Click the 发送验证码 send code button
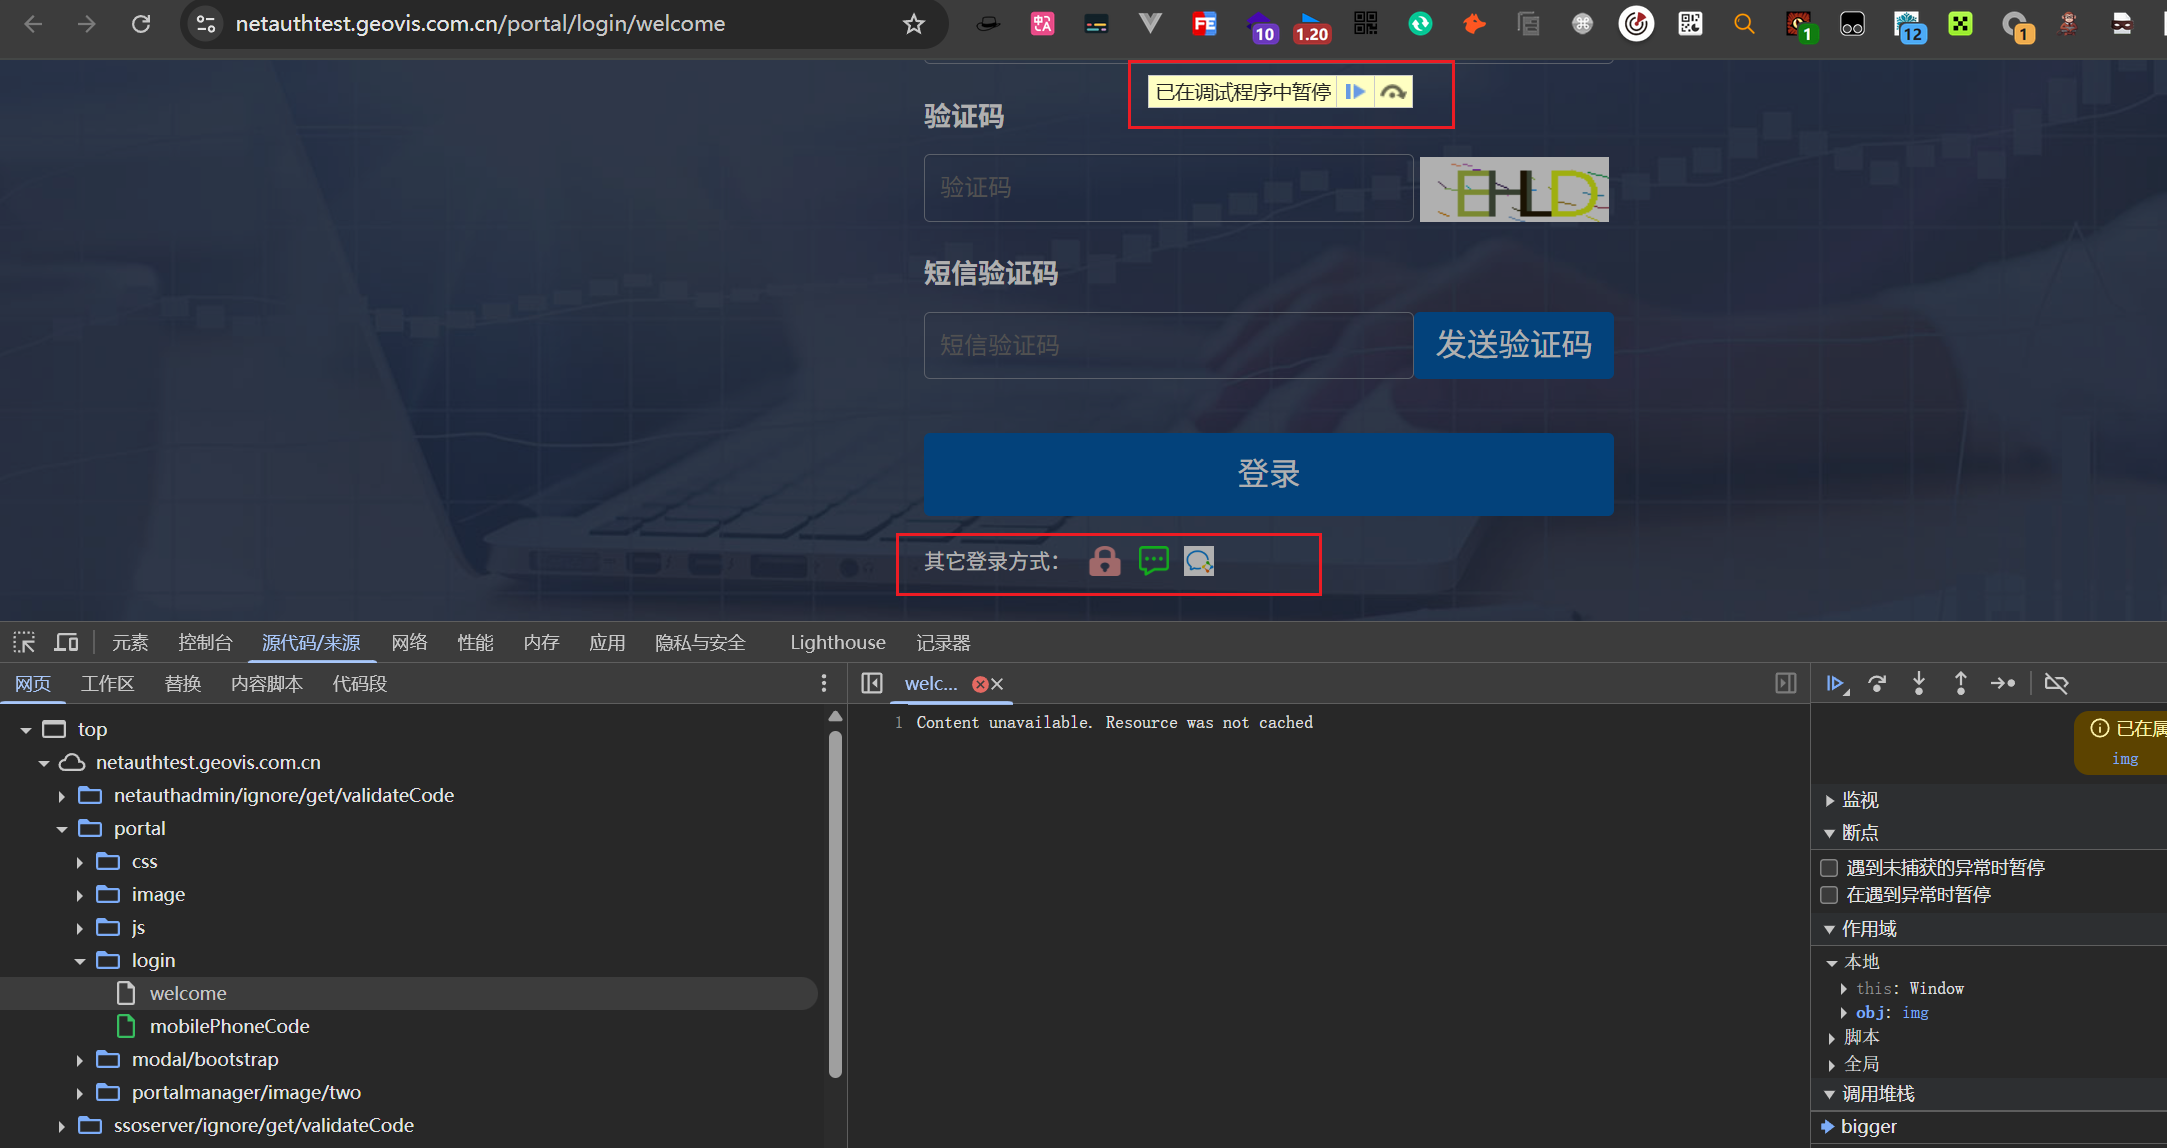2167x1148 pixels. [1513, 345]
